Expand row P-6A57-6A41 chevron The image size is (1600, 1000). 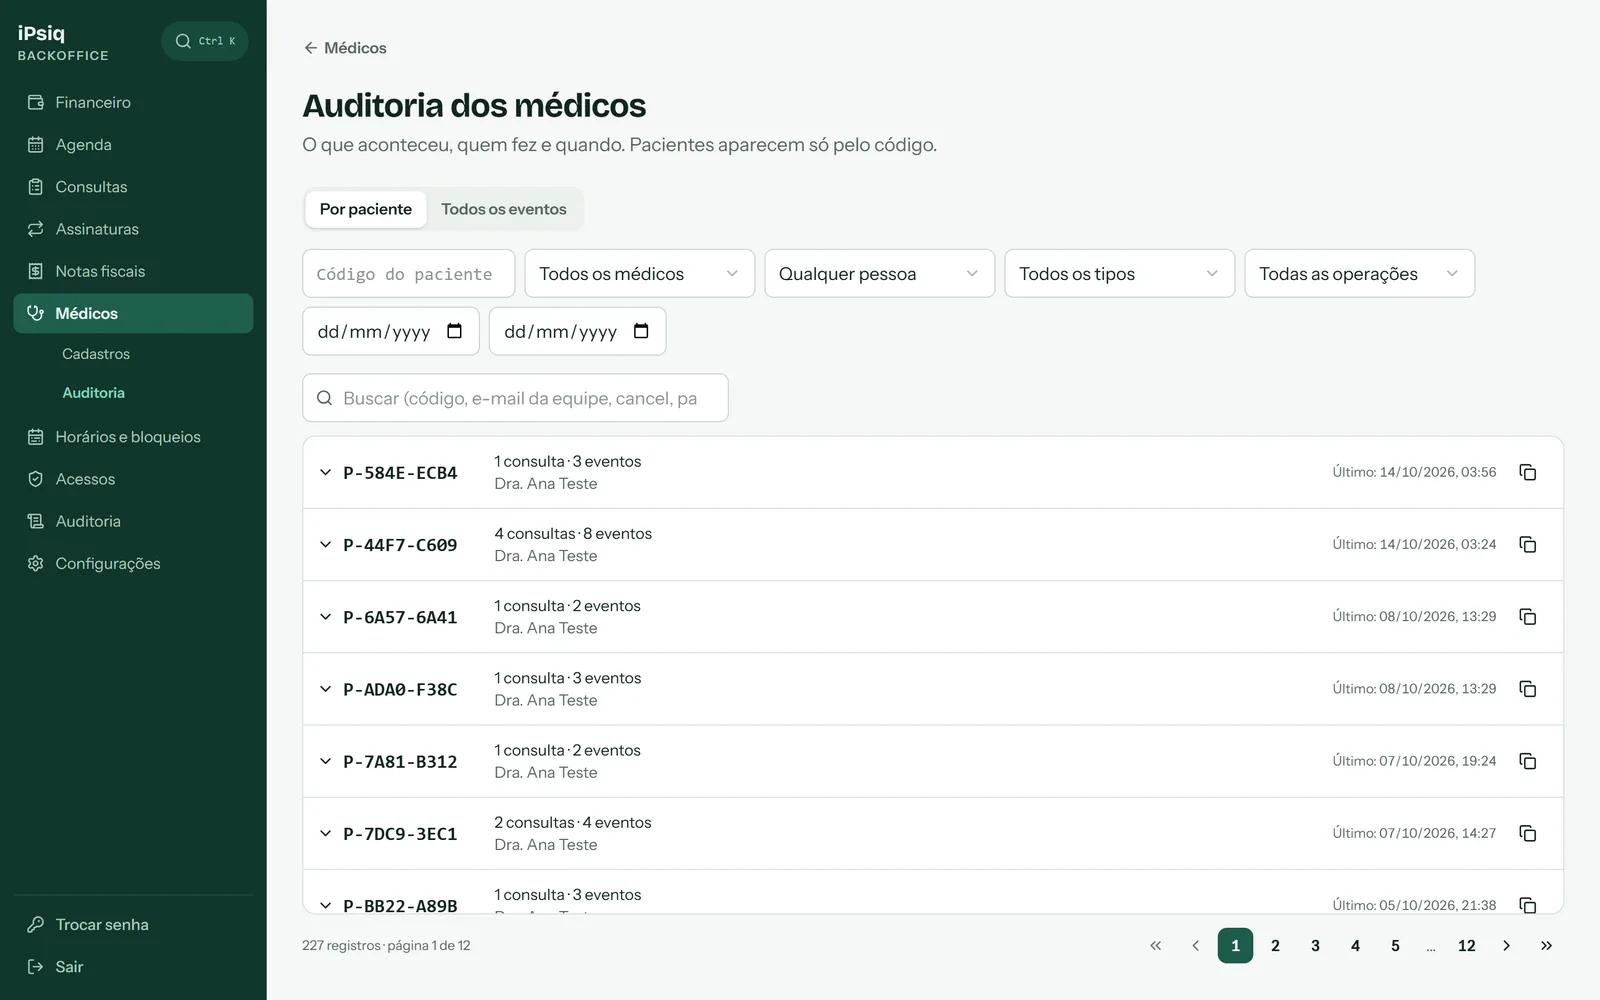[325, 617]
